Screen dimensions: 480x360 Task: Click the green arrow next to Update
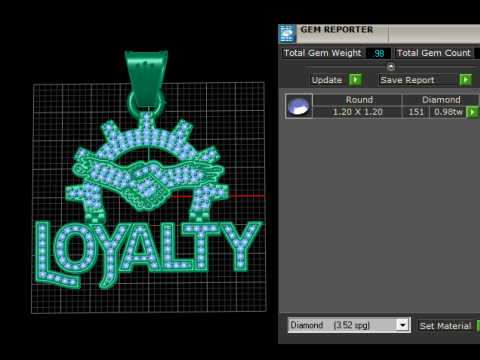pos(355,80)
